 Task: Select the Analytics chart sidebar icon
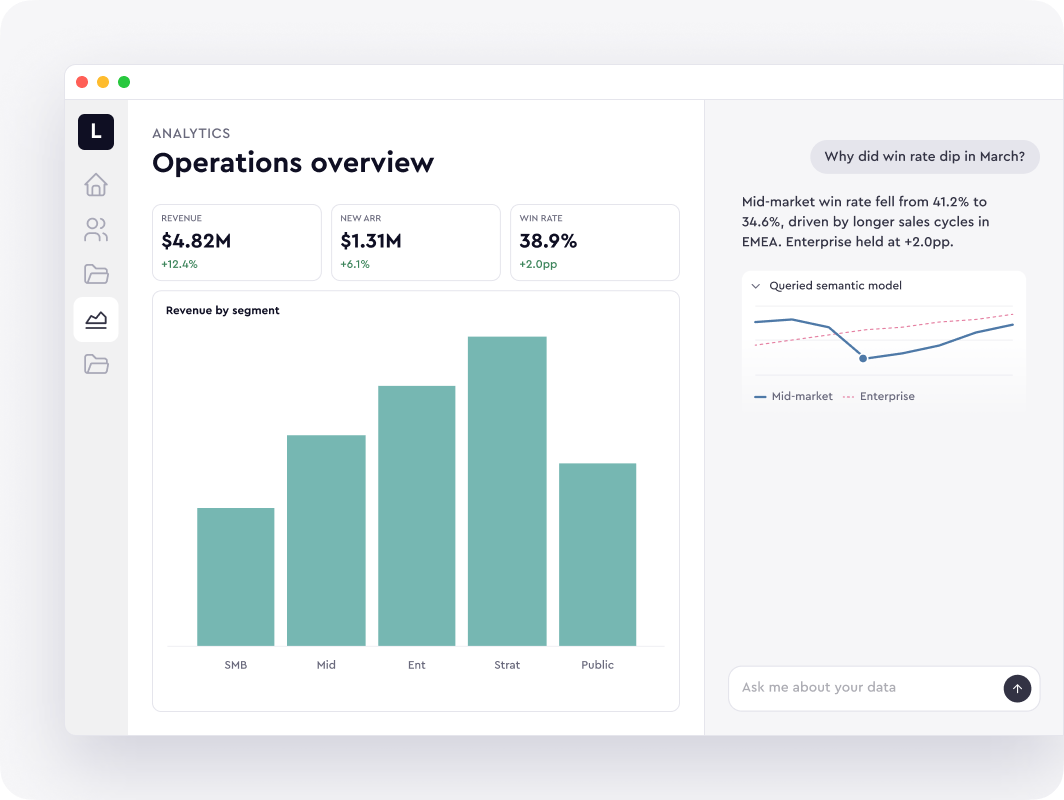(x=96, y=320)
